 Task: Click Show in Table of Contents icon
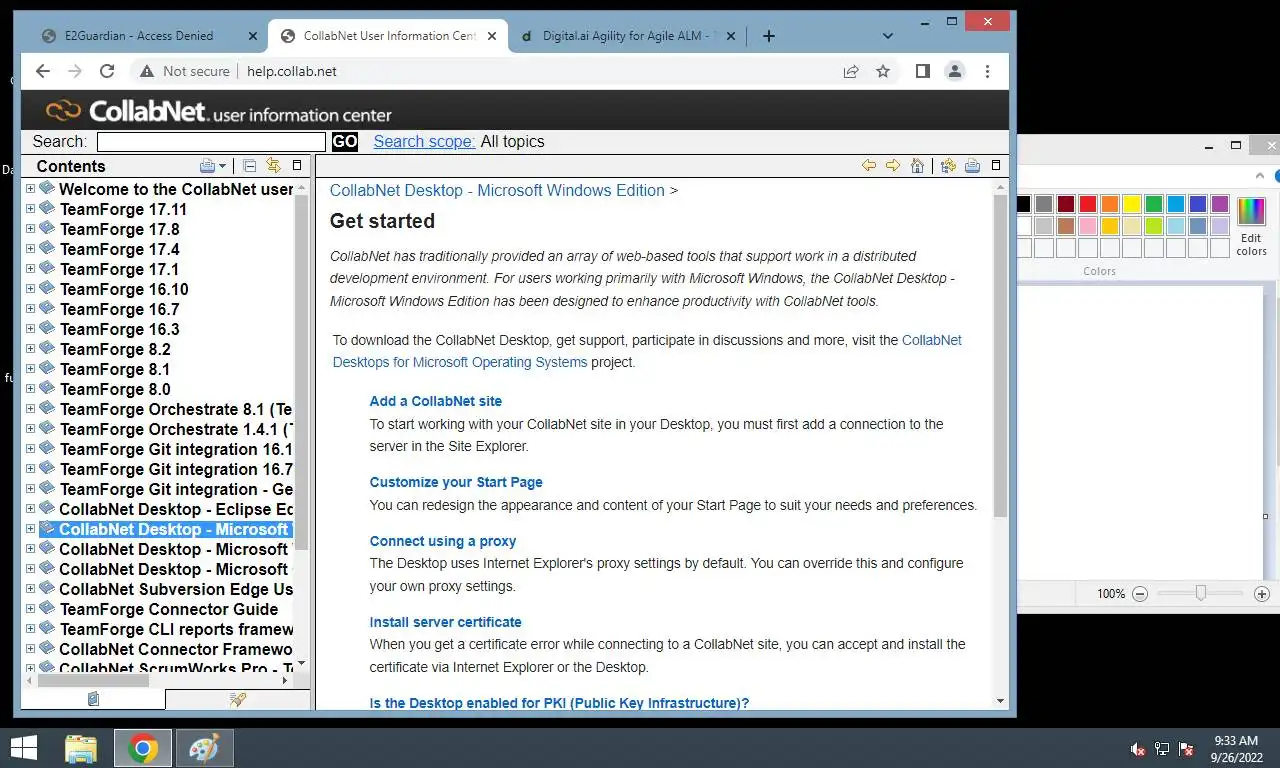tap(948, 166)
